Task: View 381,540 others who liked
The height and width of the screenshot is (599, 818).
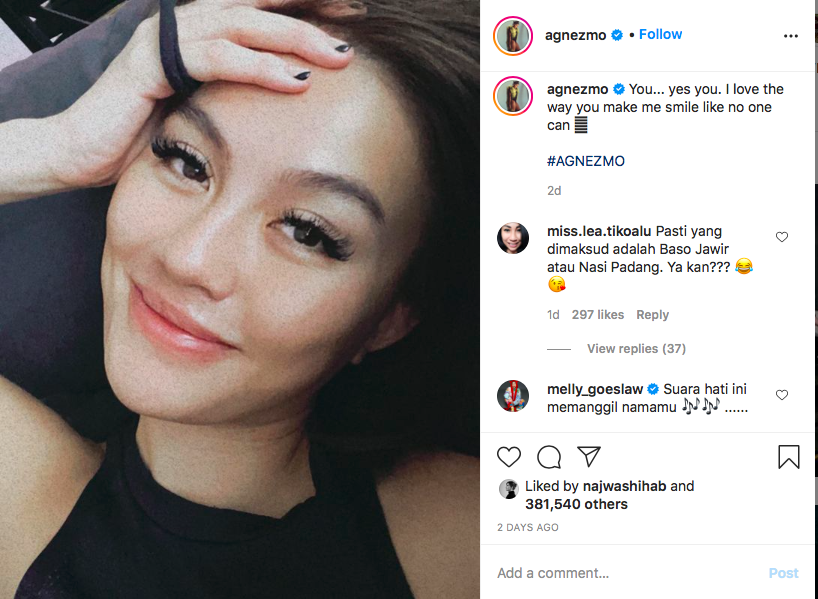Action: tap(576, 504)
